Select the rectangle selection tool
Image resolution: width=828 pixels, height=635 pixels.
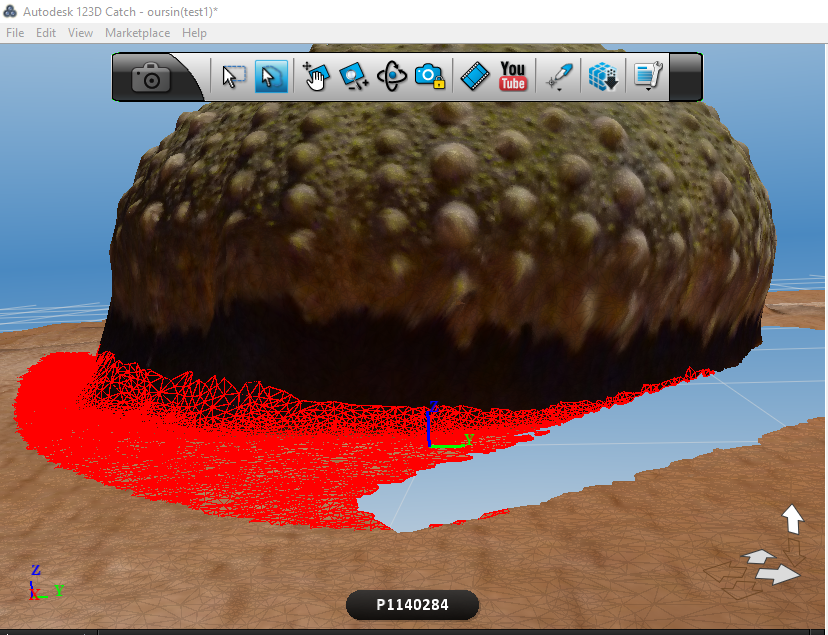[233, 77]
